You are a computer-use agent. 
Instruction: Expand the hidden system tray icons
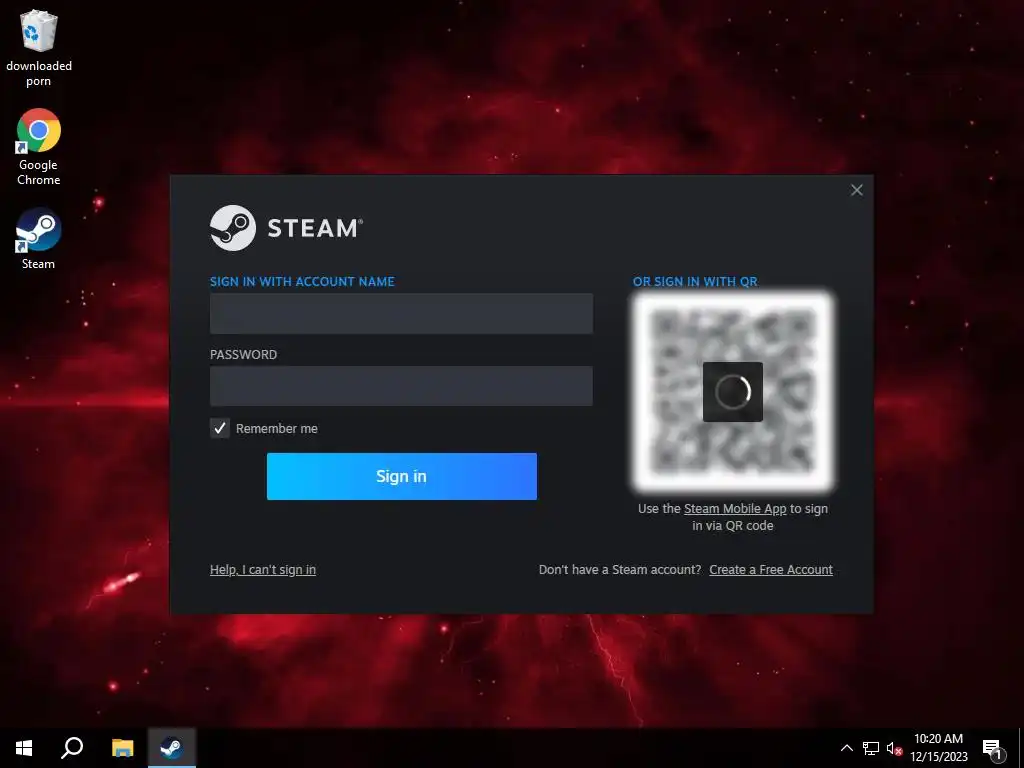(846, 748)
